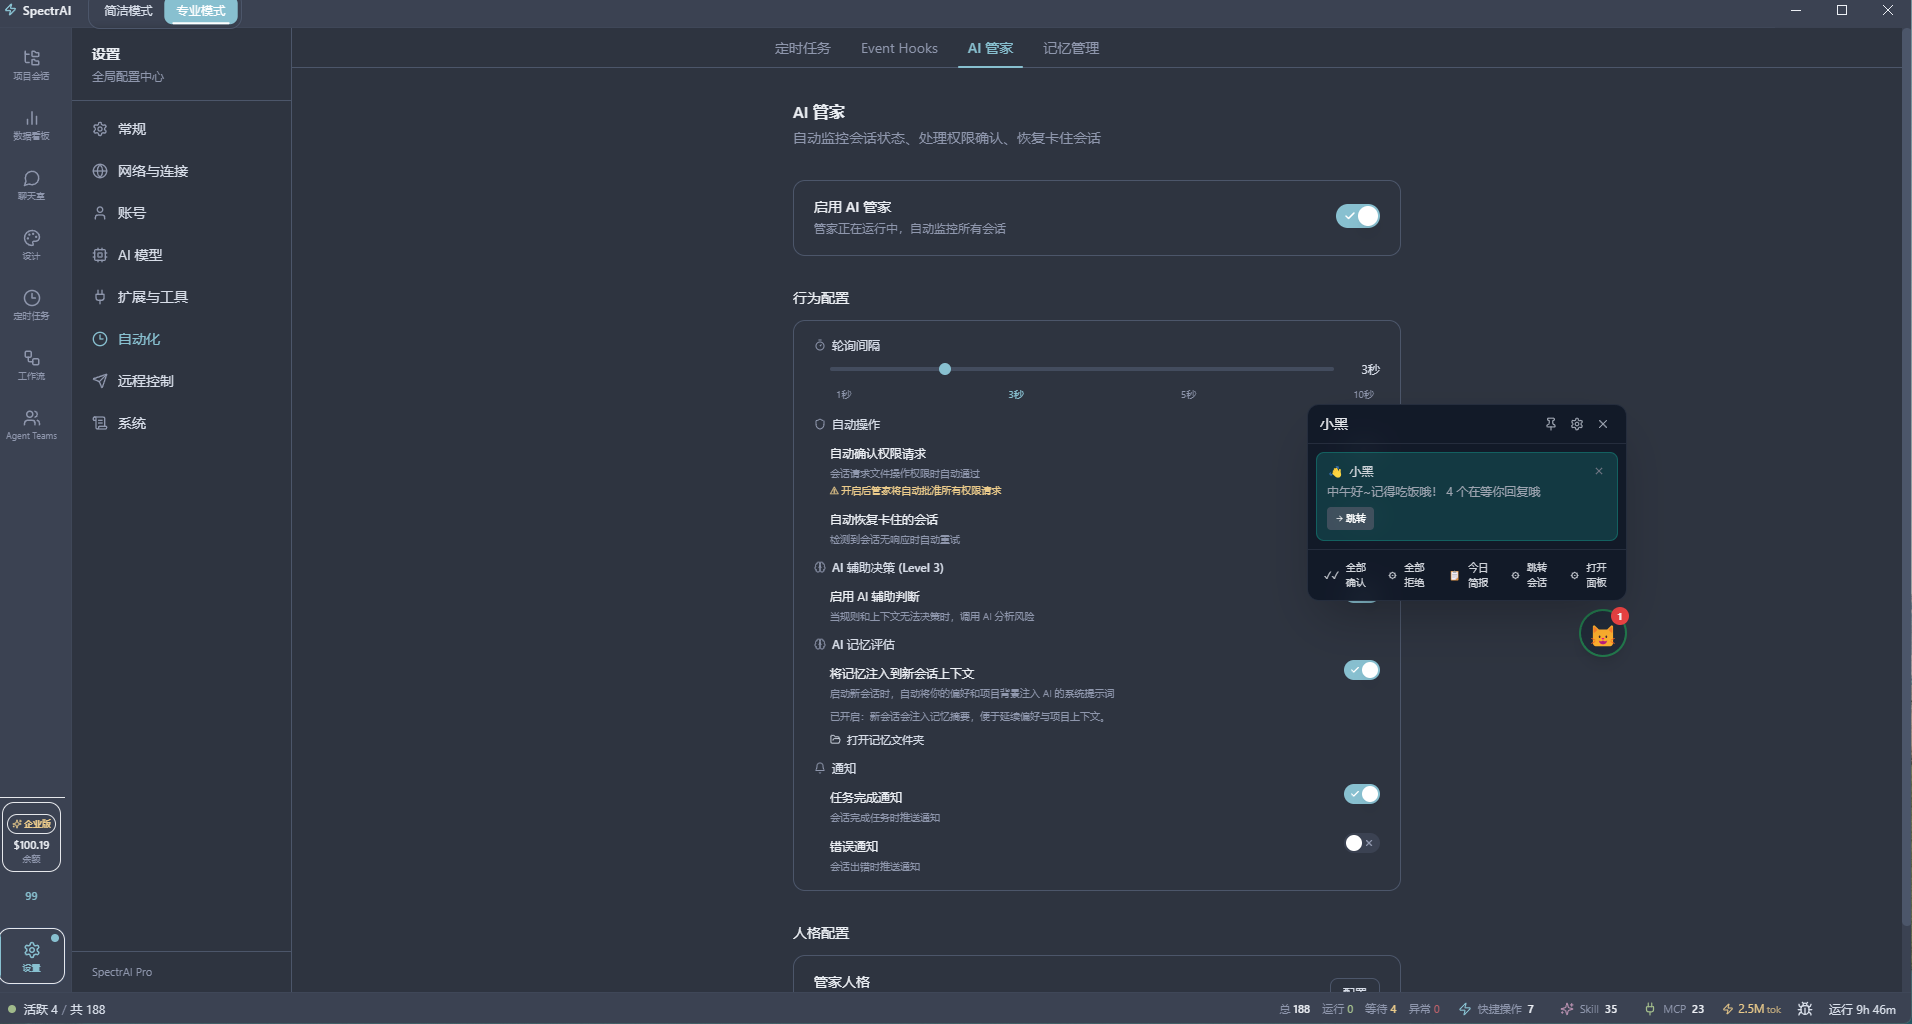The image size is (1912, 1024).
Task: Open the 数据看板 panel
Action: click(x=31, y=125)
